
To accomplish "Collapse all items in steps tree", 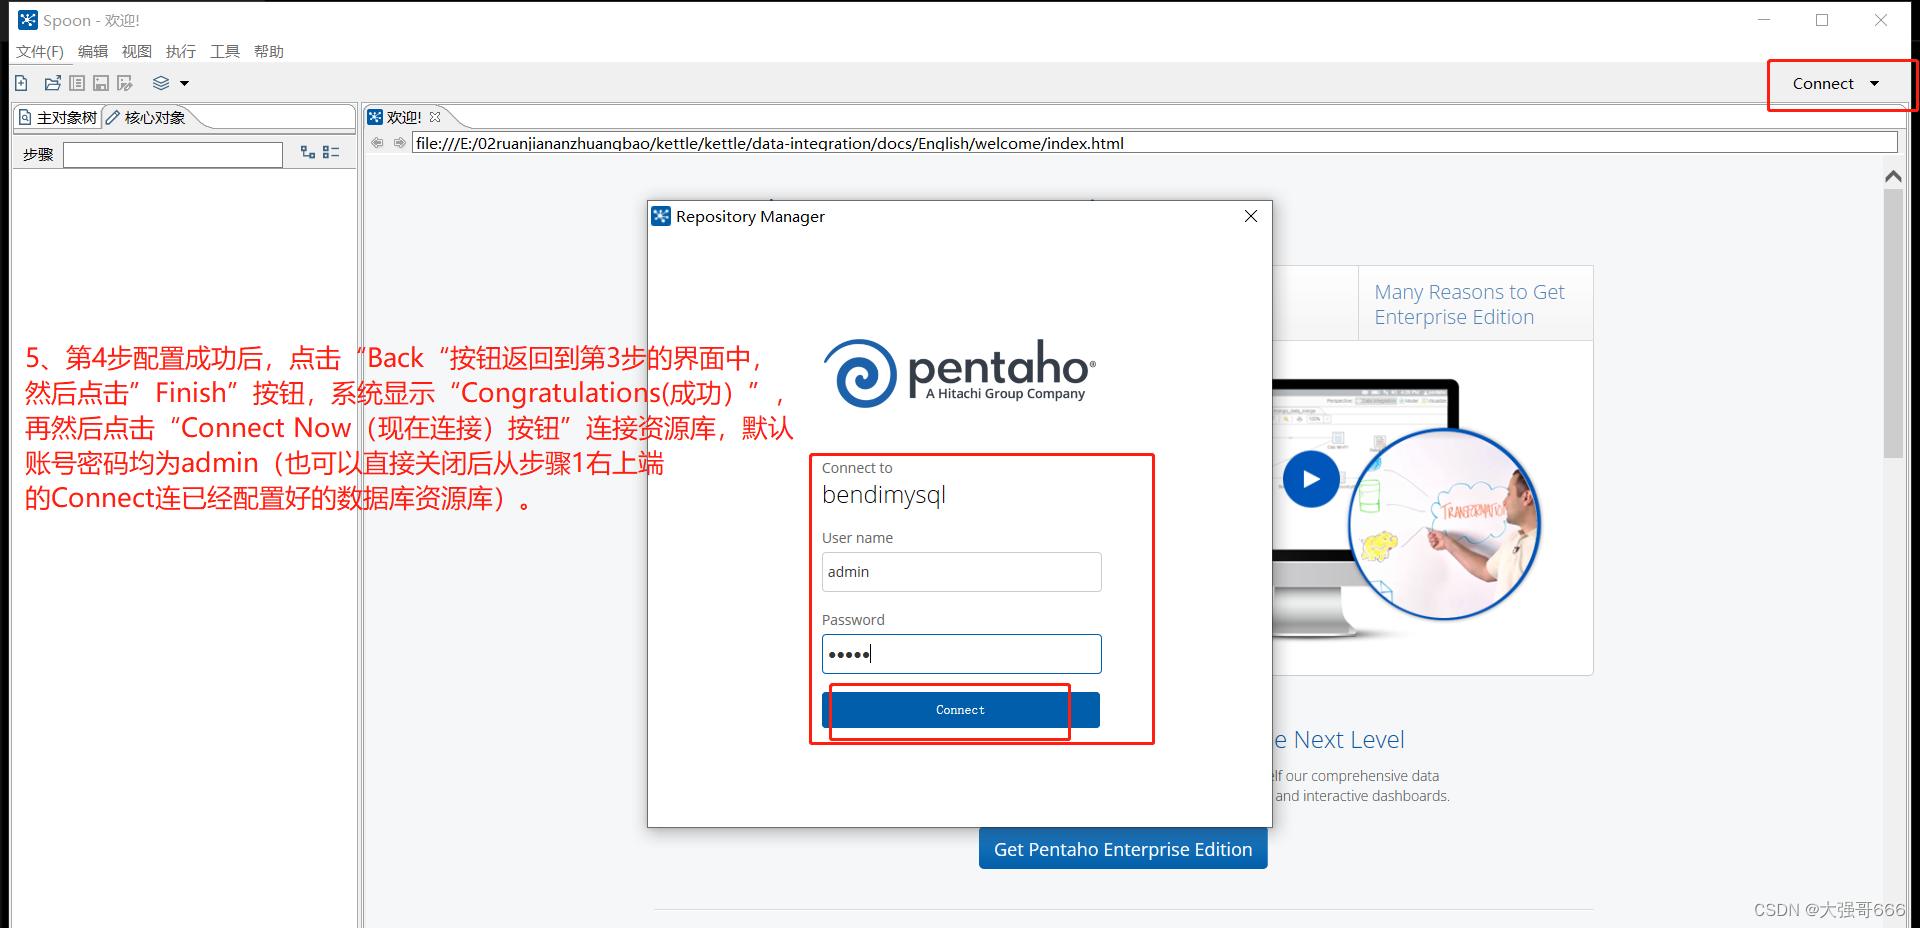I will pyautogui.click(x=332, y=152).
